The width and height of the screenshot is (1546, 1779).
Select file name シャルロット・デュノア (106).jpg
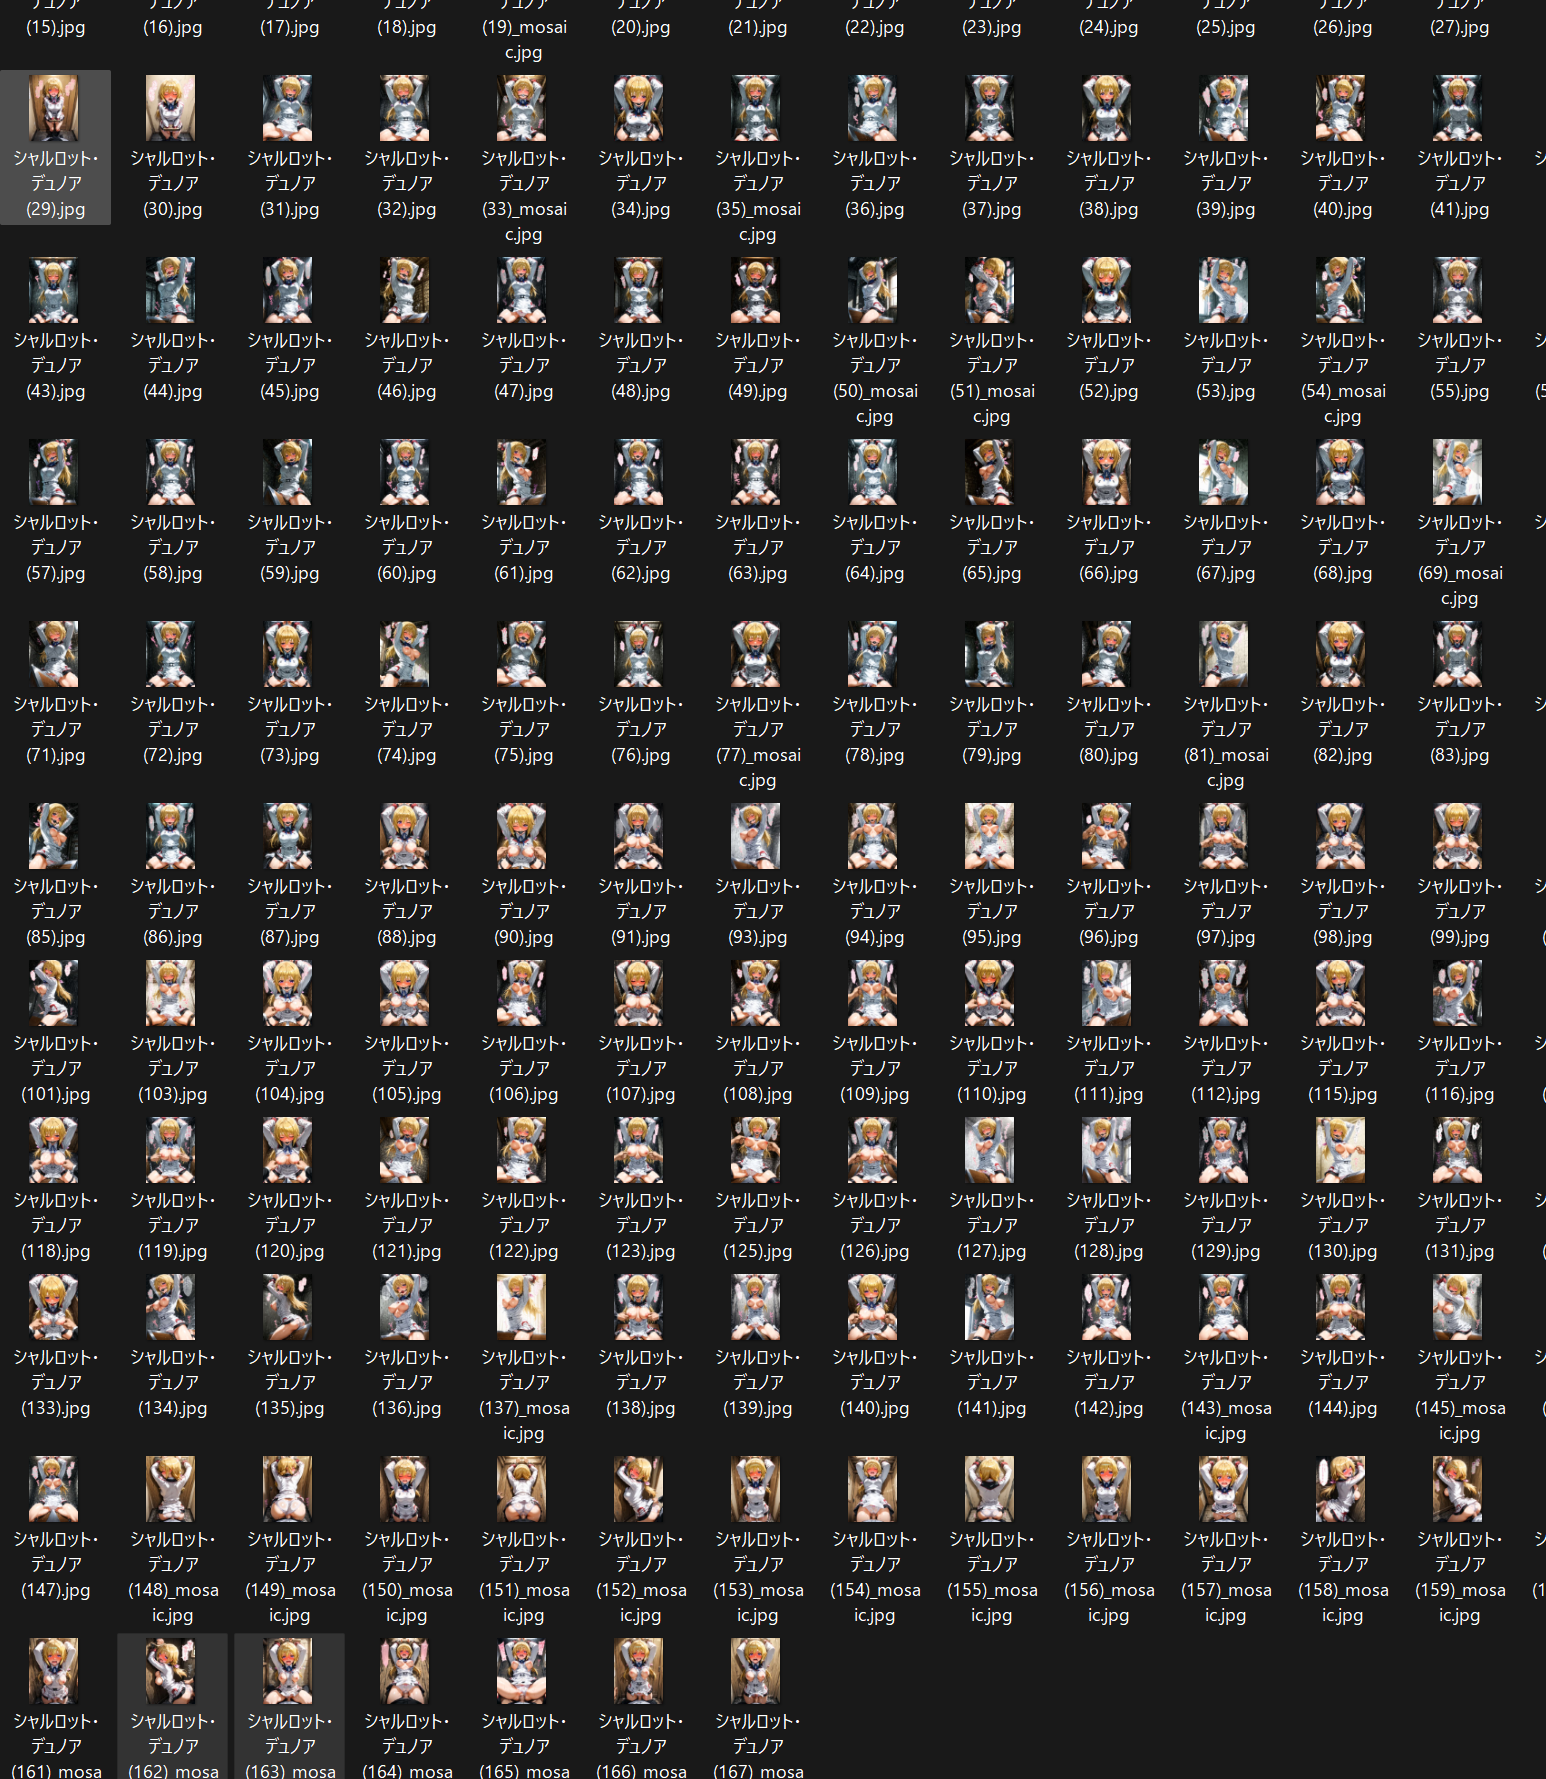(524, 1069)
